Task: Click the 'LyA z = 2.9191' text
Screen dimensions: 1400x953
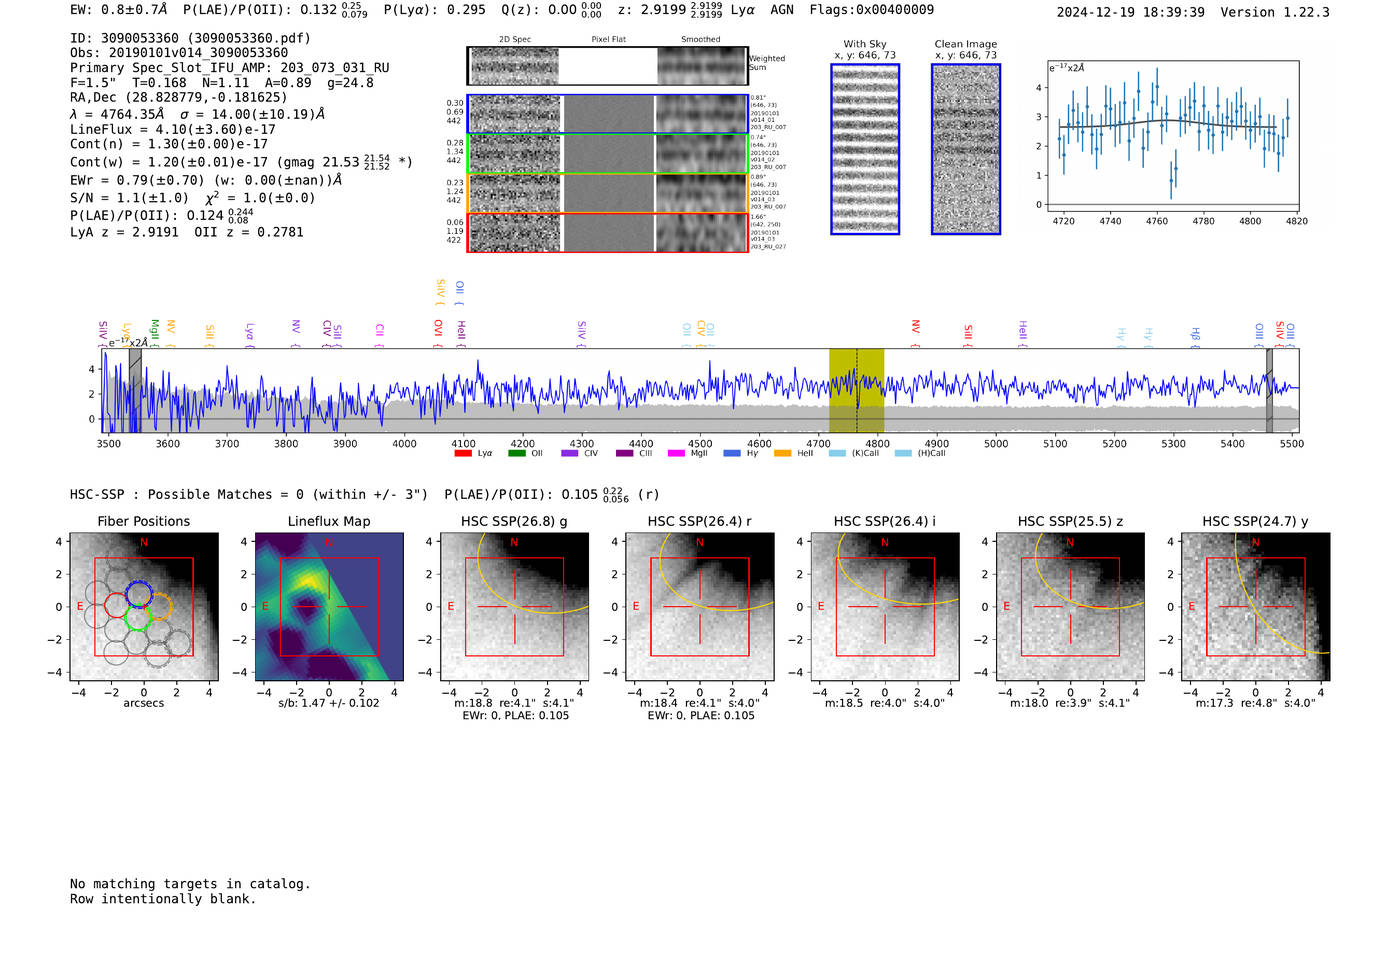Action: (x=124, y=232)
